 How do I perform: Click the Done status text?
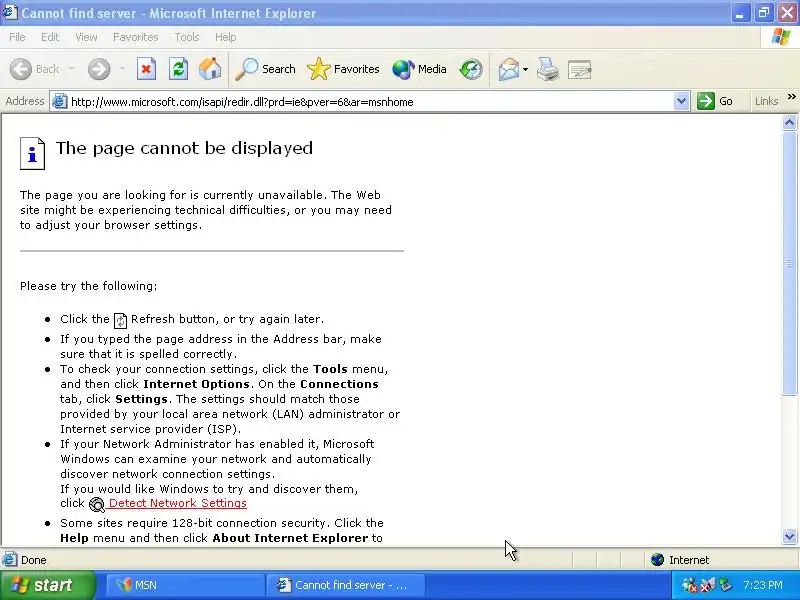(x=34, y=560)
